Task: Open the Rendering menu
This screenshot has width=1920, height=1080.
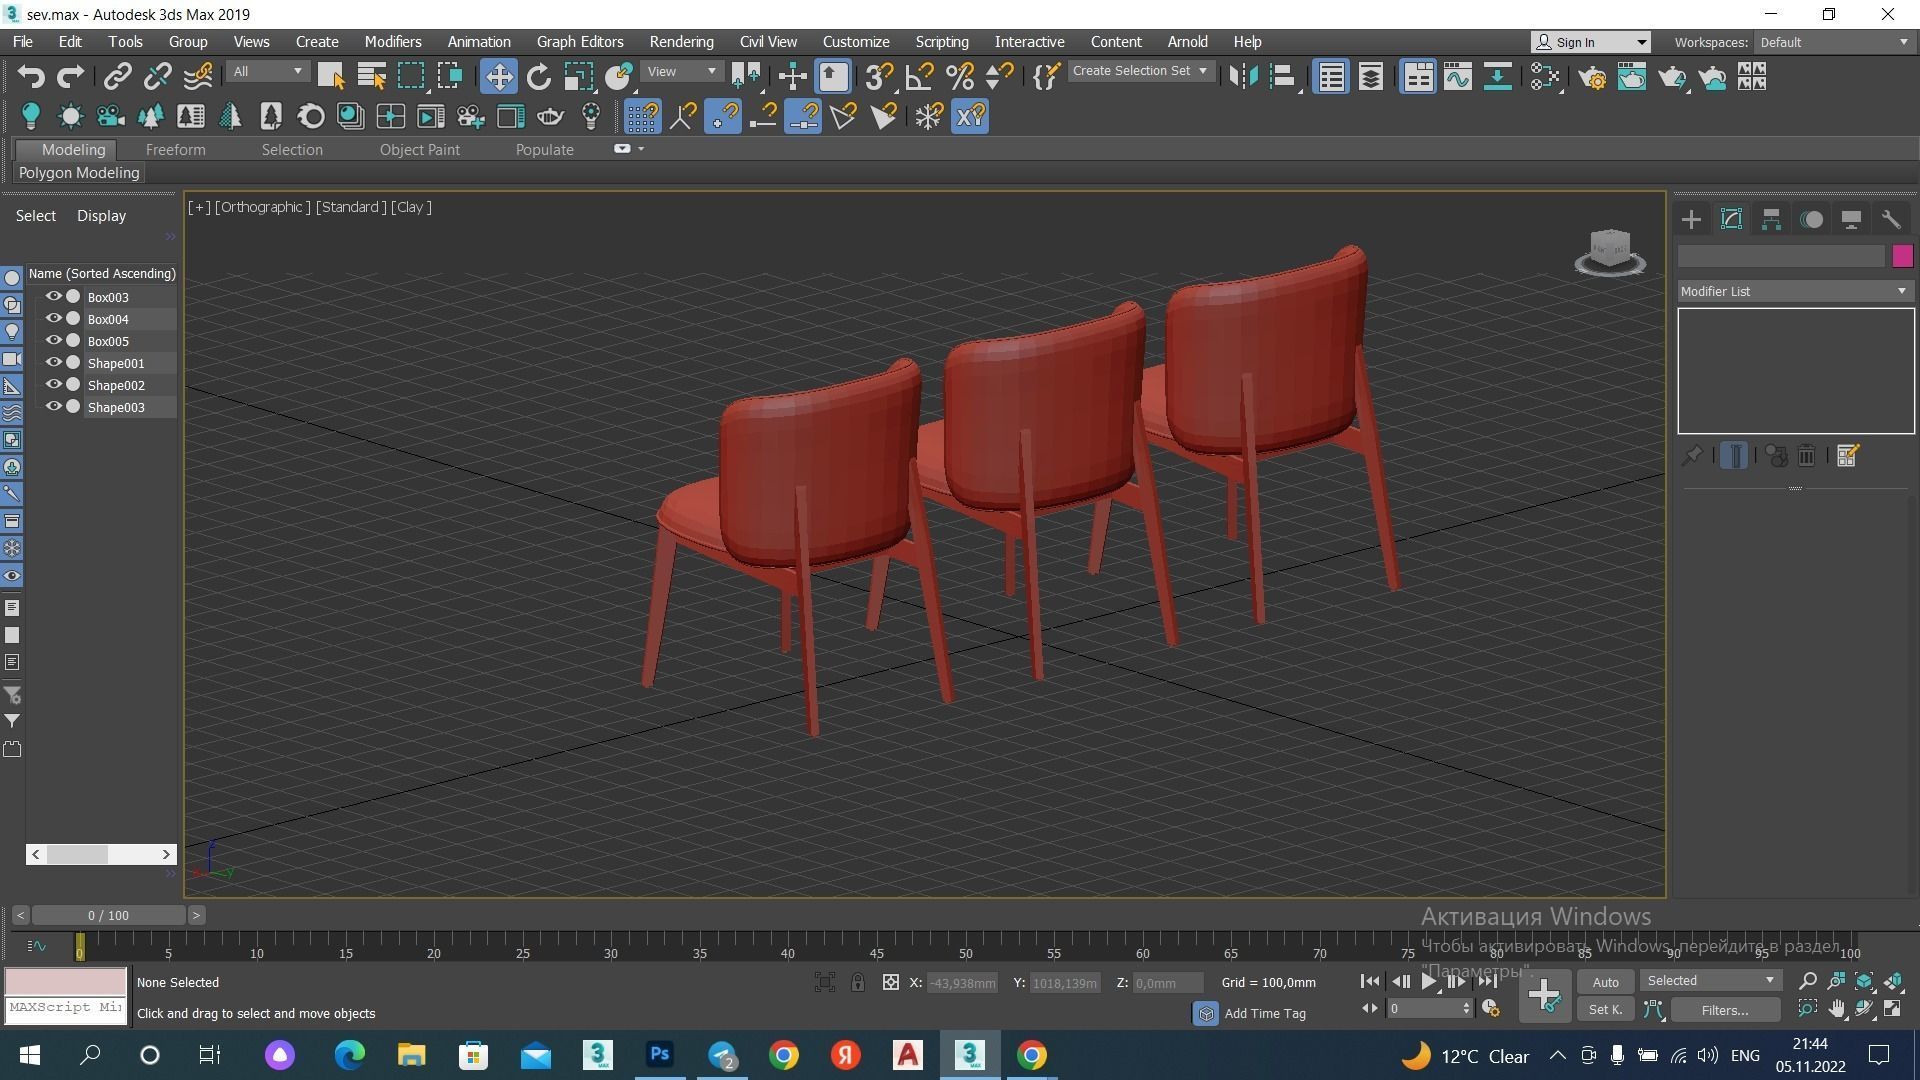Action: (681, 42)
